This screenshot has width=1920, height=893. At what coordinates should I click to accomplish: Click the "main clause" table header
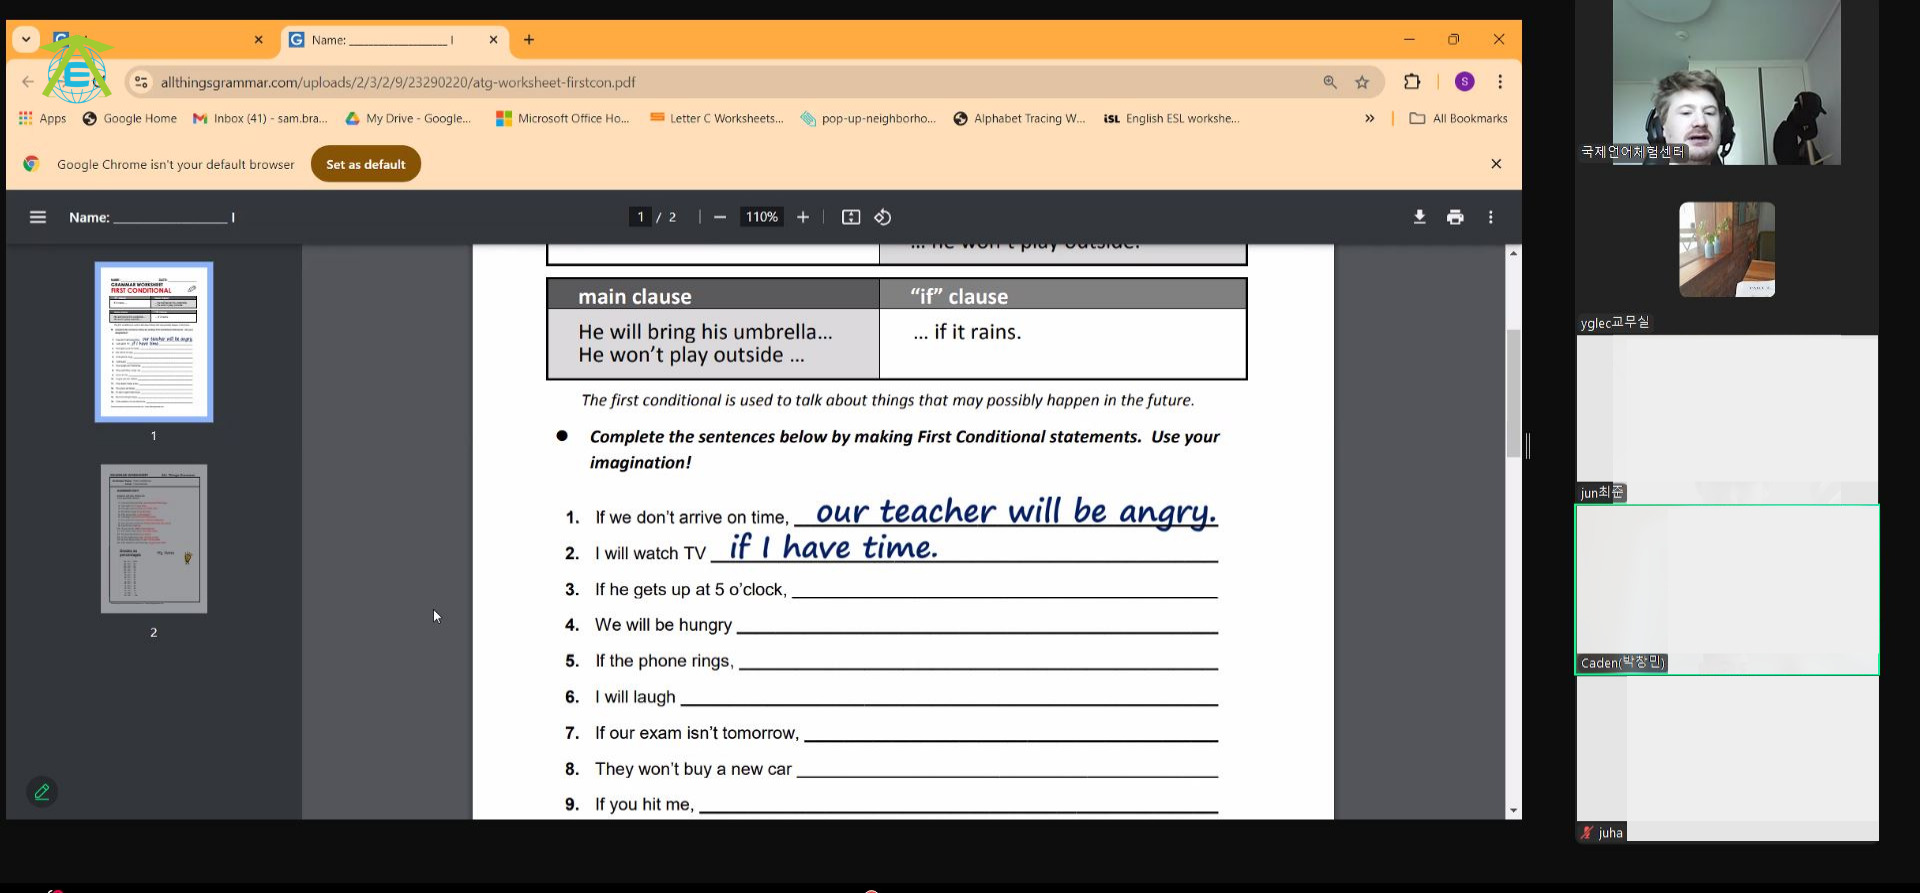click(634, 296)
